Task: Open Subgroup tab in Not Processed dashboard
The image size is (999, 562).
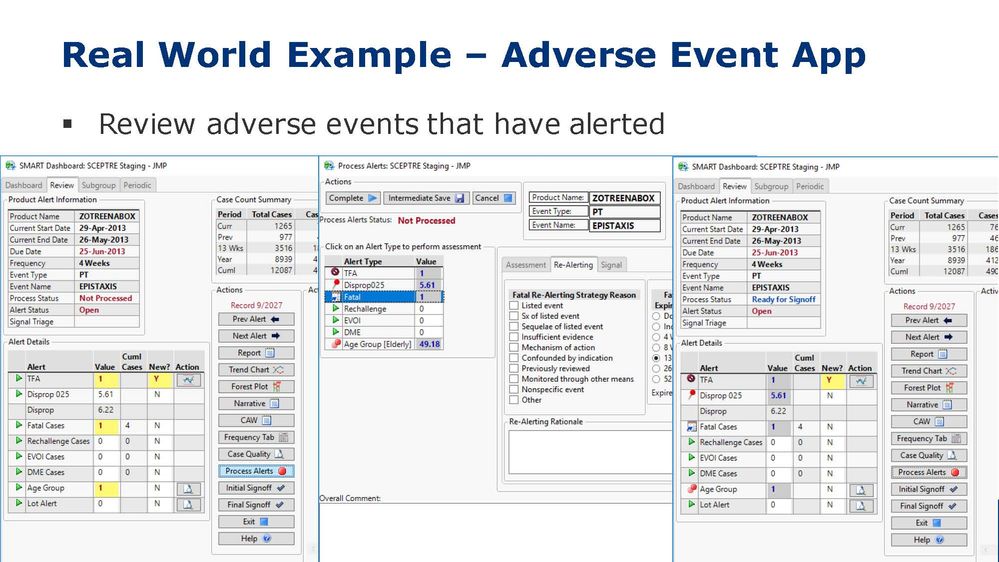Action: click(x=99, y=185)
